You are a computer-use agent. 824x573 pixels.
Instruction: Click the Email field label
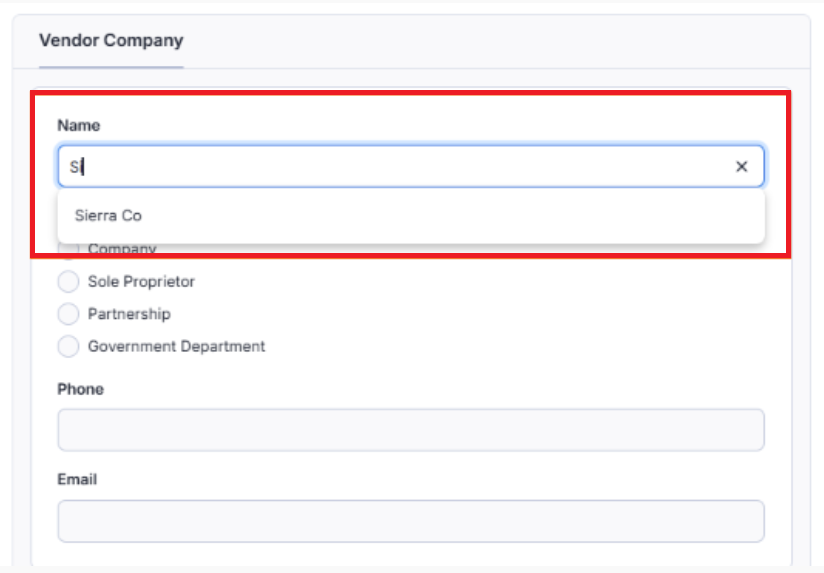pos(77,479)
